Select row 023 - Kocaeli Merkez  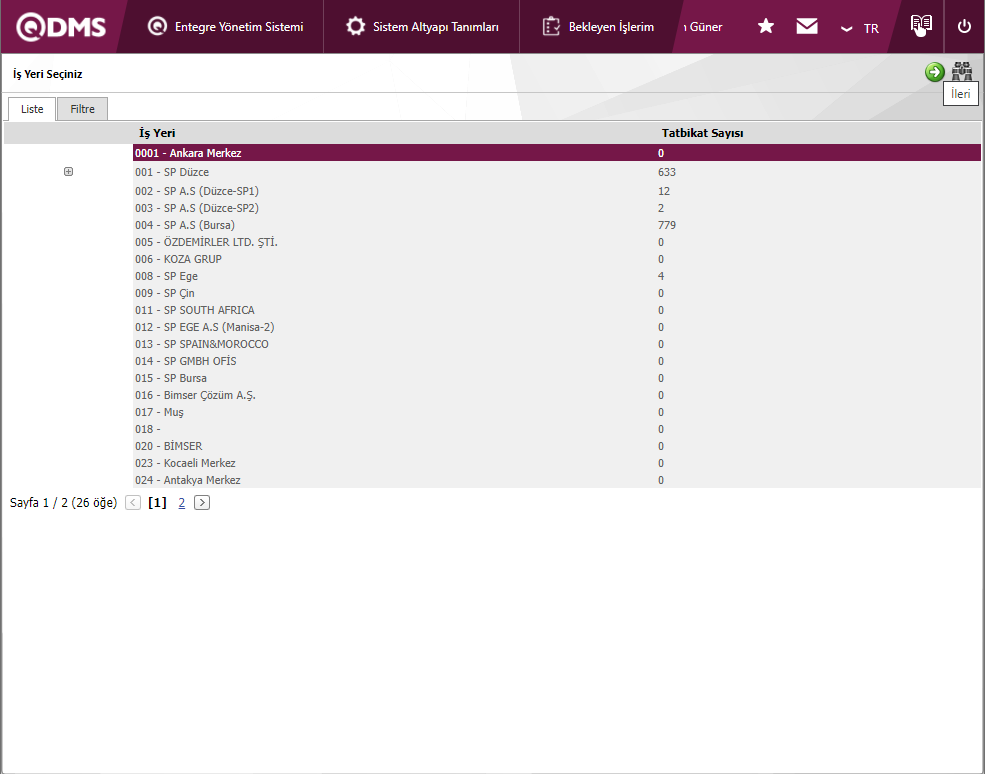point(557,462)
